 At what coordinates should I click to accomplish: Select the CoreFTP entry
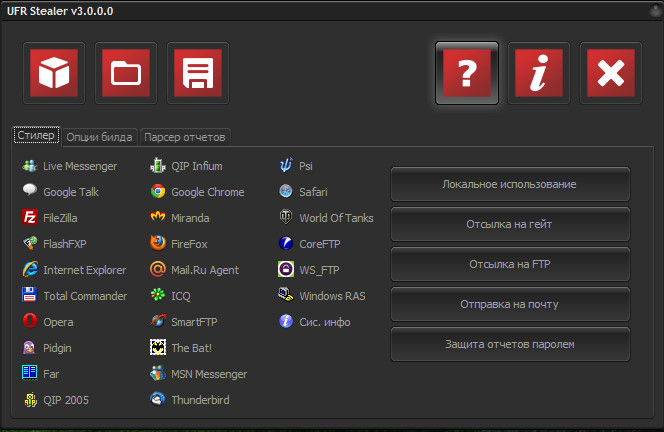click(x=309, y=244)
